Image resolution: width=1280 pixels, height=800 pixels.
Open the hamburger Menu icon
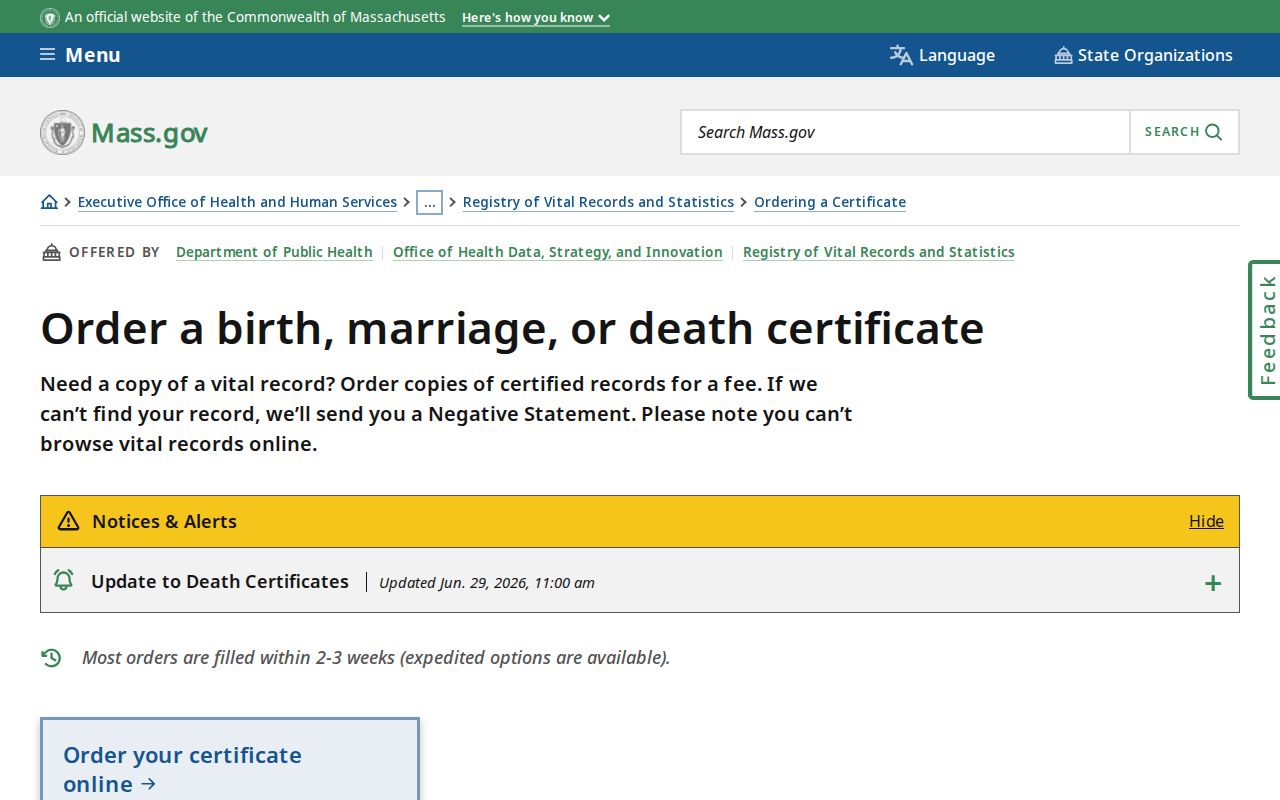tap(47, 55)
